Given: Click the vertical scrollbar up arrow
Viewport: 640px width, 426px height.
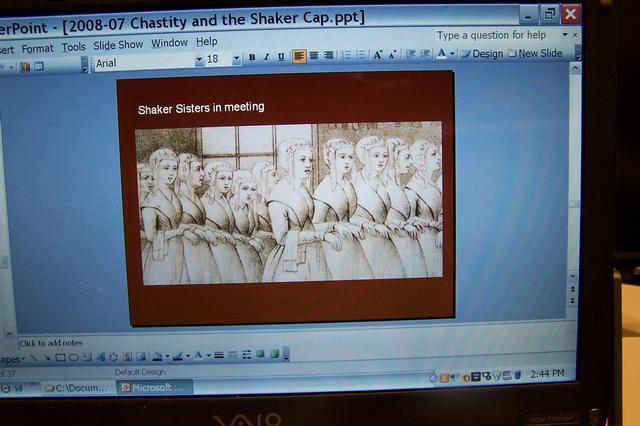Looking at the screenshot, I should [575, 68].
